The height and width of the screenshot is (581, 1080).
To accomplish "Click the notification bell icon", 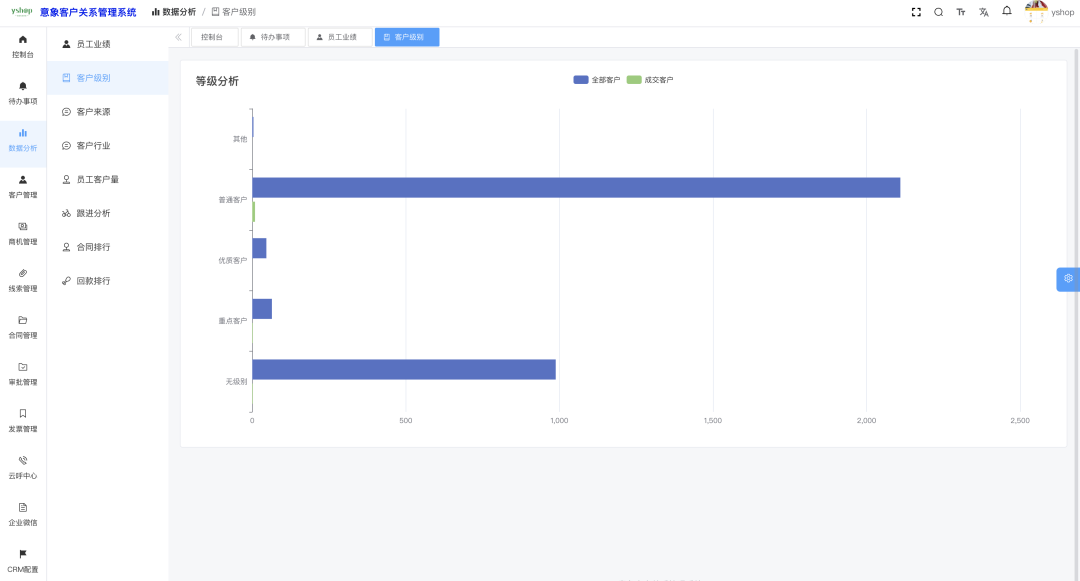I will [1006, 11].
